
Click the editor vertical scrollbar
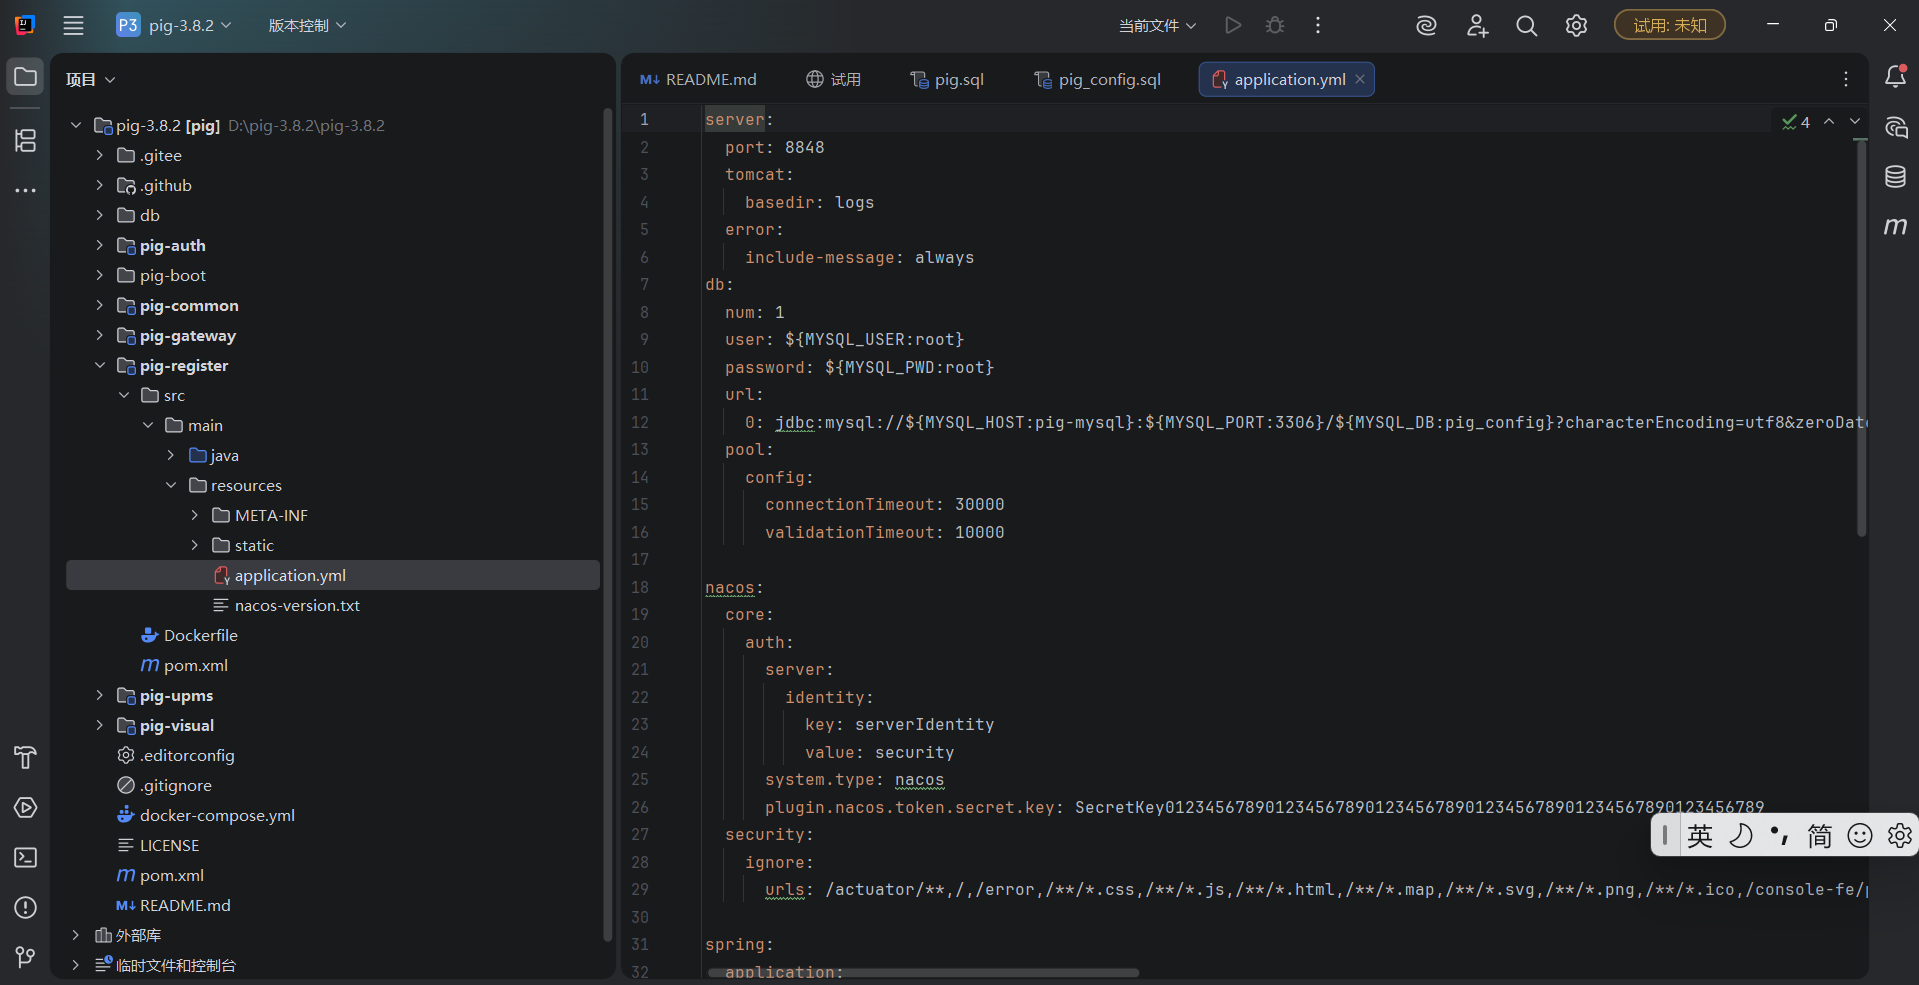point(1861,336)
